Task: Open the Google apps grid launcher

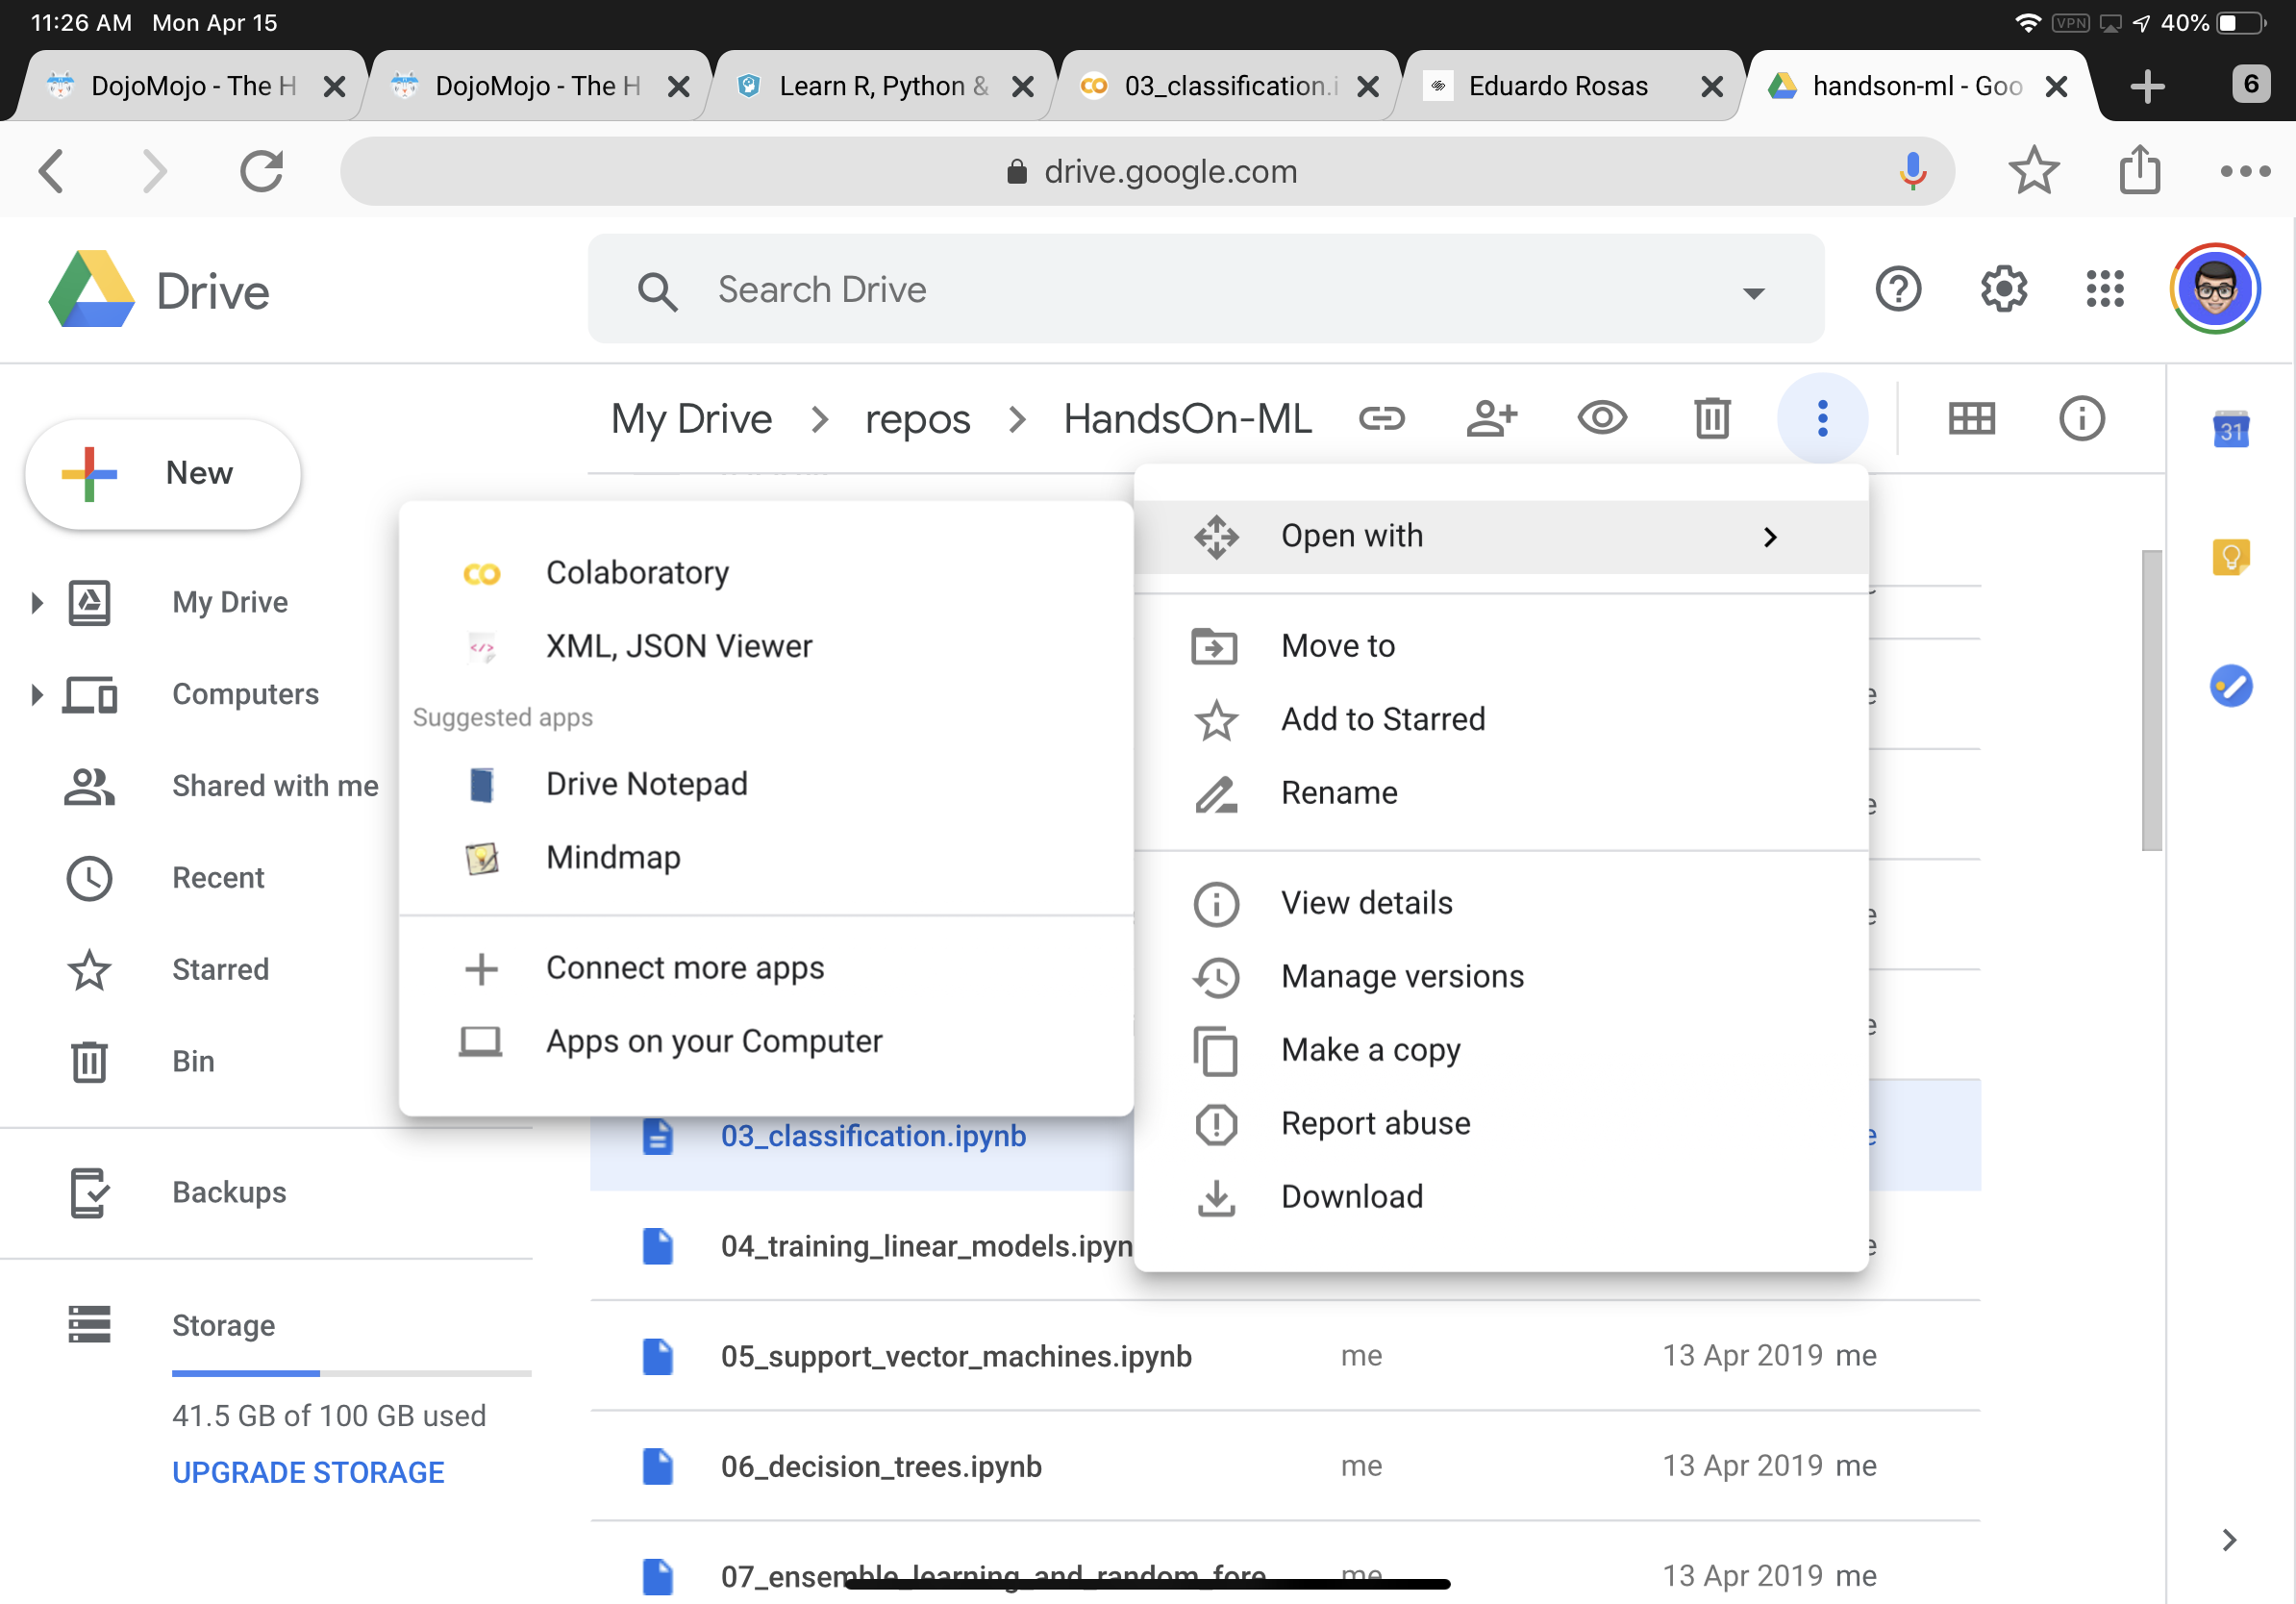Action: pyautogui.click(x=2104, y=290)
